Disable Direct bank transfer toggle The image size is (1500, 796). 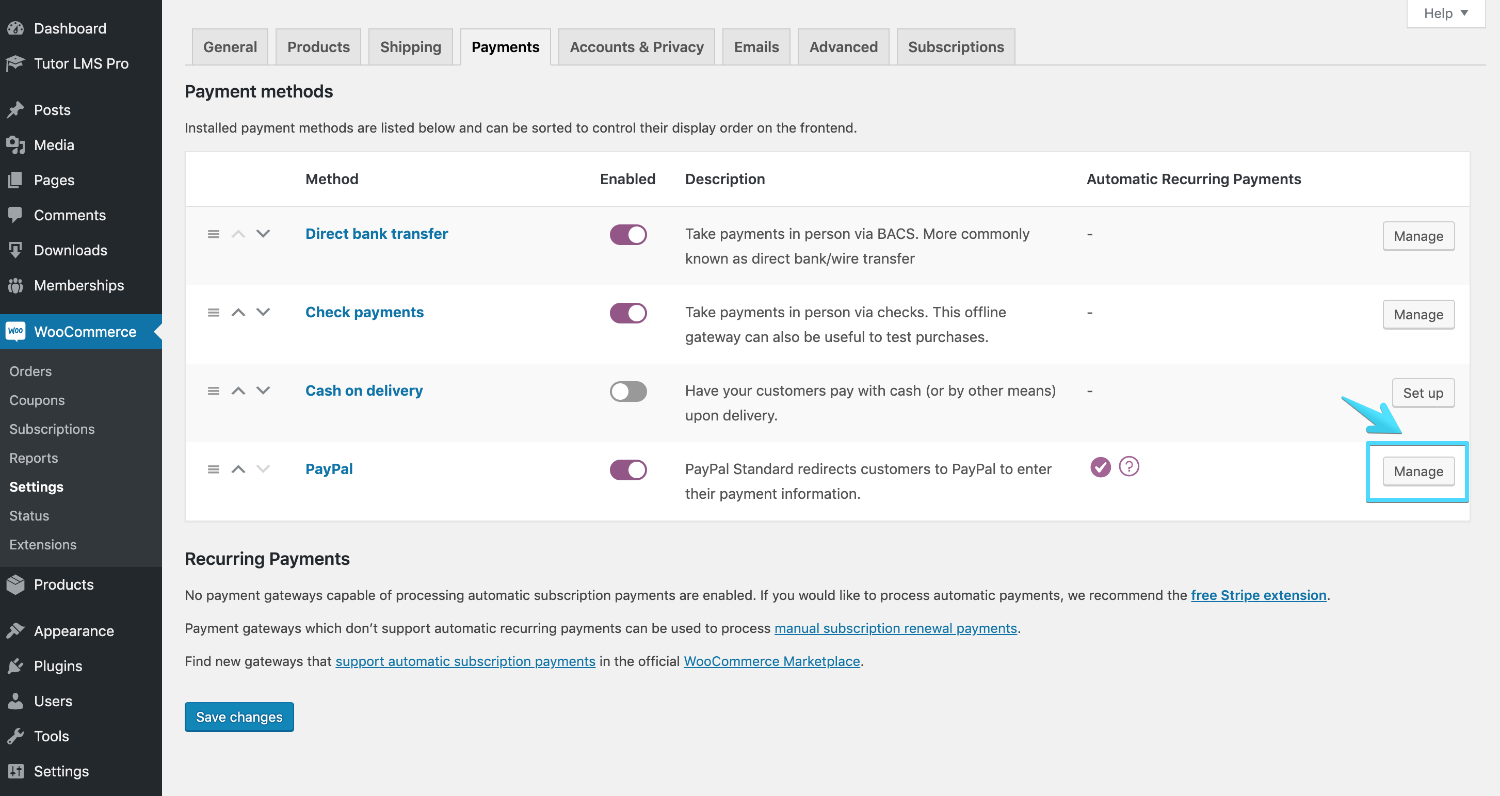(x=628, y=235)
